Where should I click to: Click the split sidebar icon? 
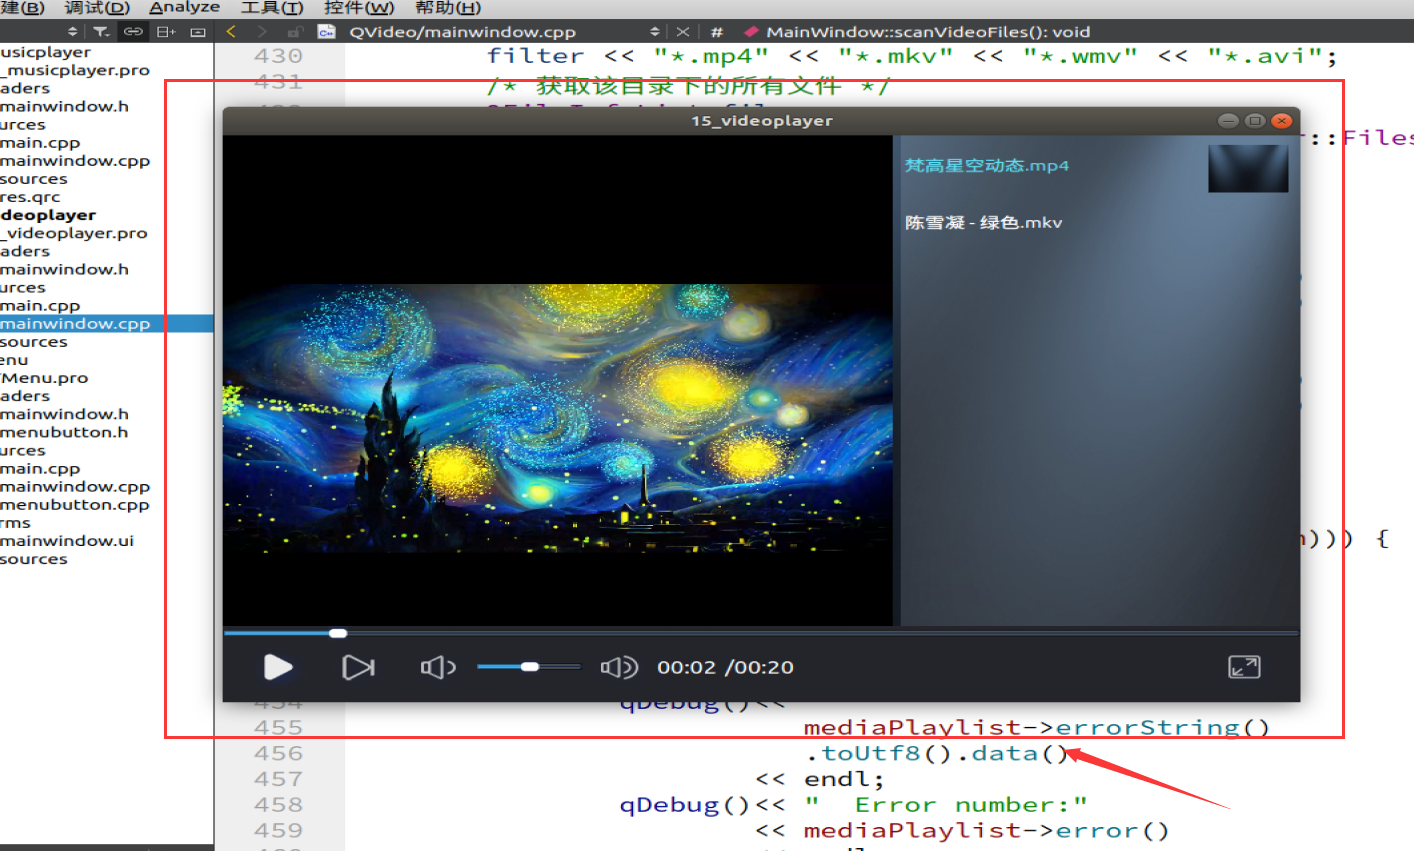coord(166,32)
